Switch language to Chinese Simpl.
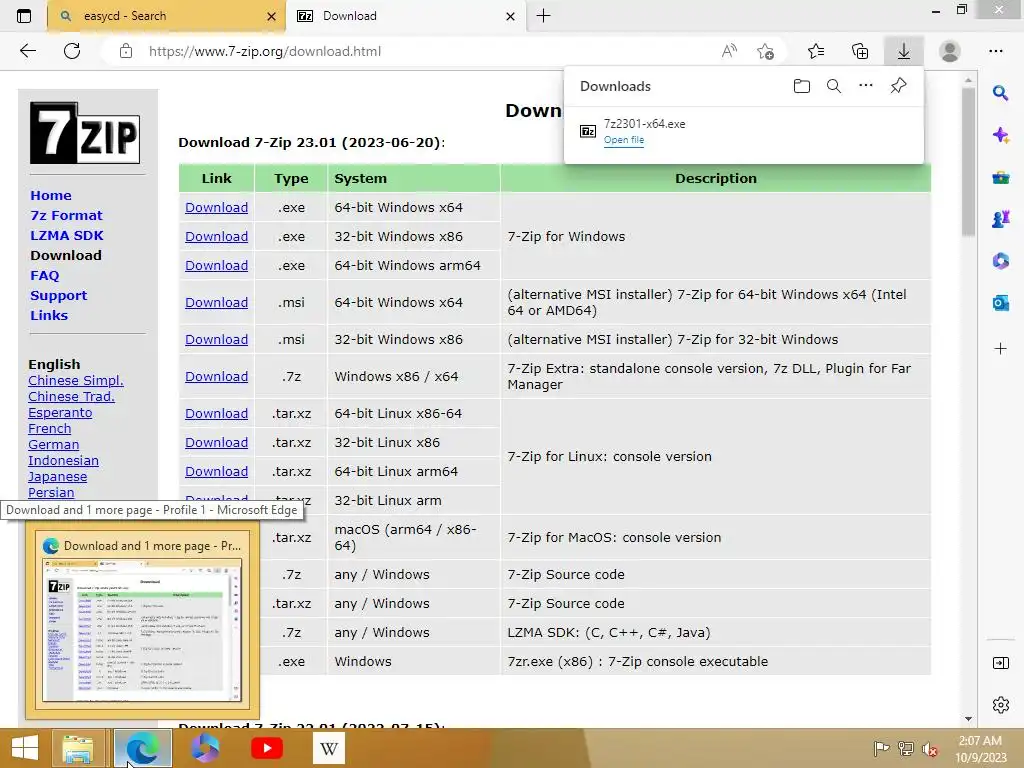Image resolution: width=1024 pixels, height=768 pixels. (x=76, y=381)
